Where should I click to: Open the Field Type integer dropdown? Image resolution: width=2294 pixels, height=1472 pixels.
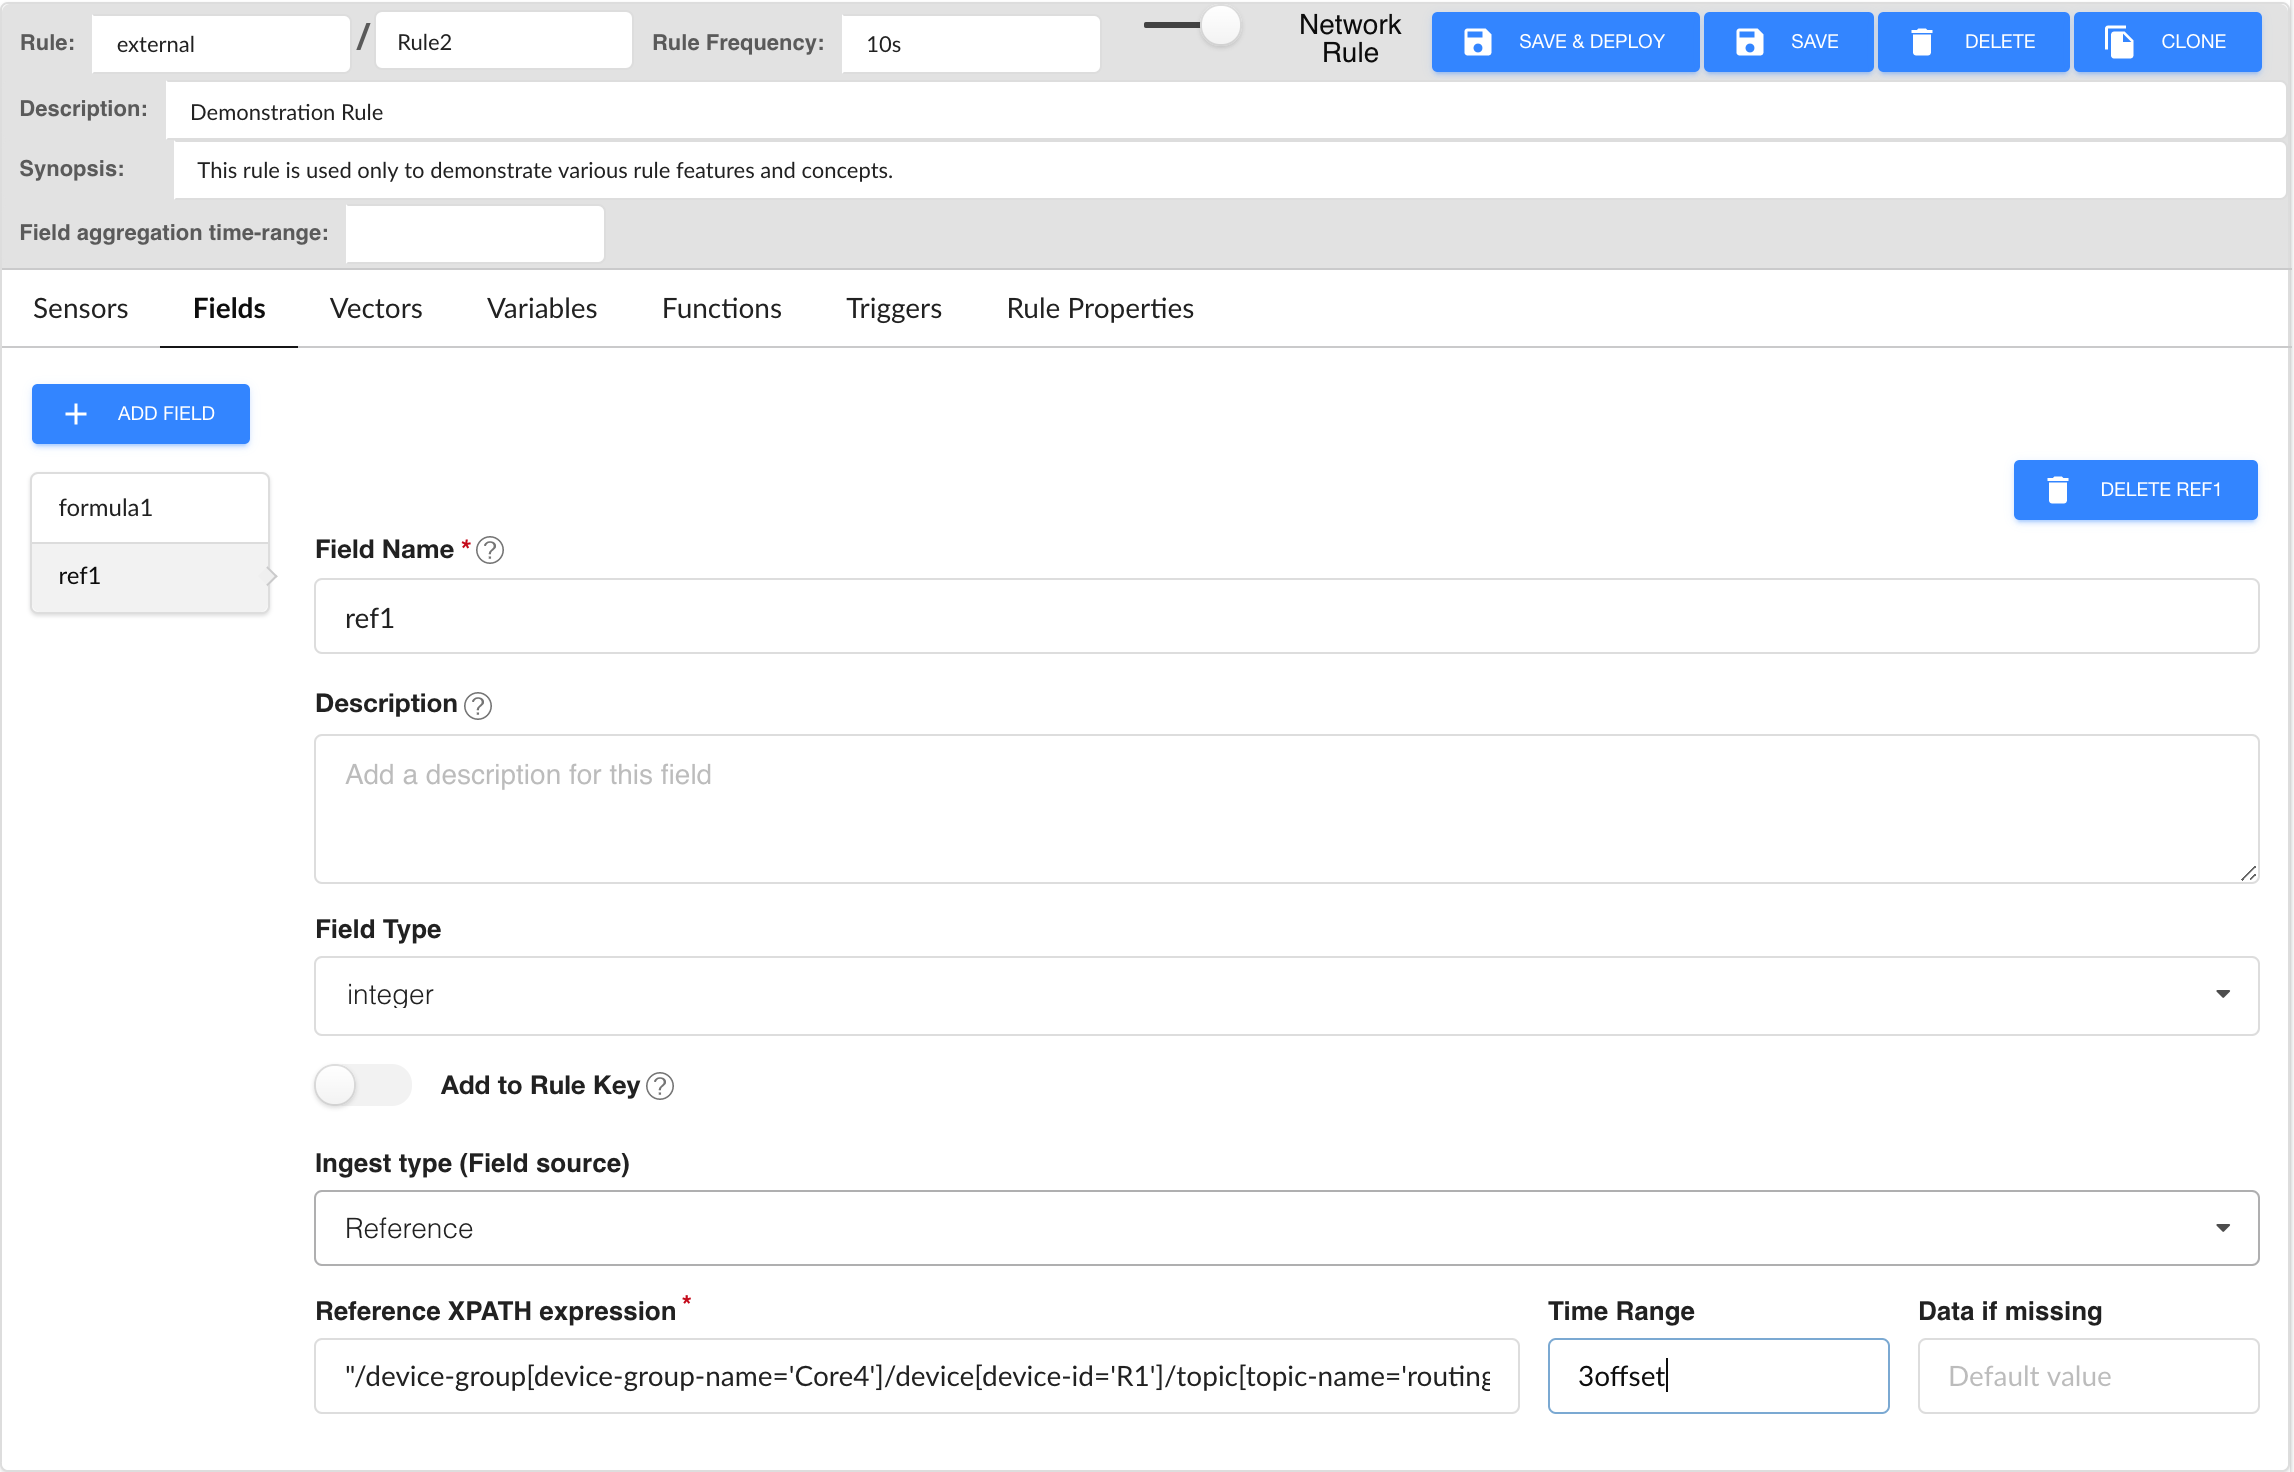click(1286, 995)
